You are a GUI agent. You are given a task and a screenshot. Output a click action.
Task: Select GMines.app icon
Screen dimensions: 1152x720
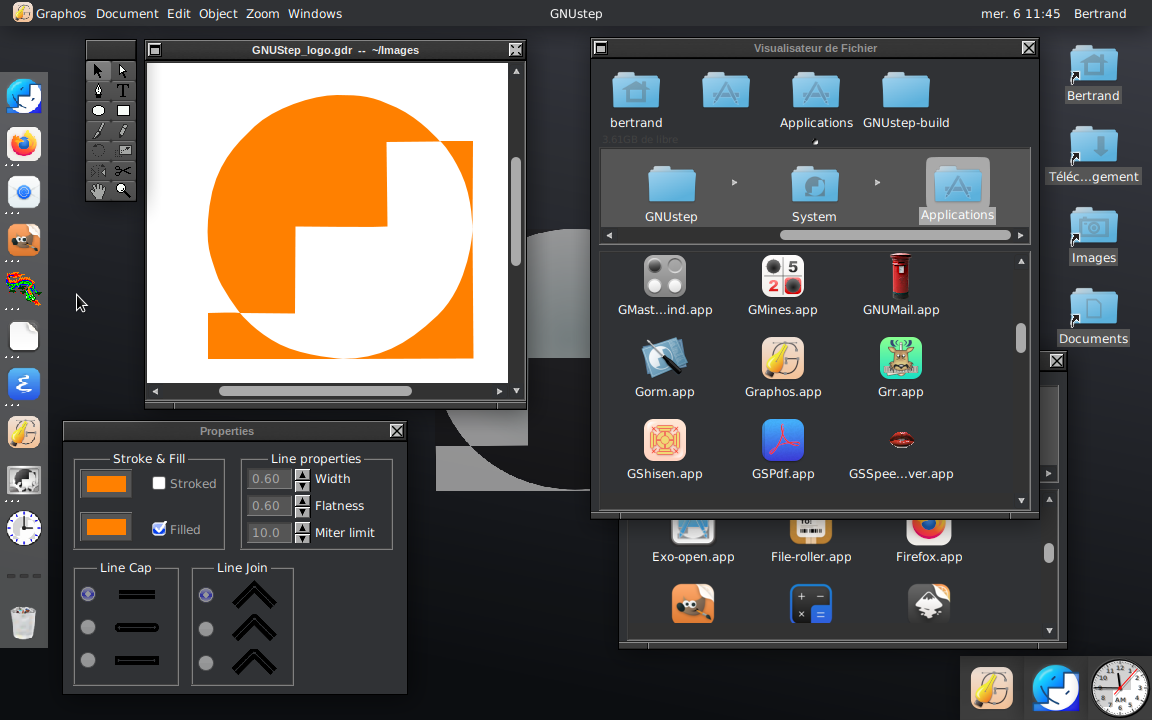point(782,276)
